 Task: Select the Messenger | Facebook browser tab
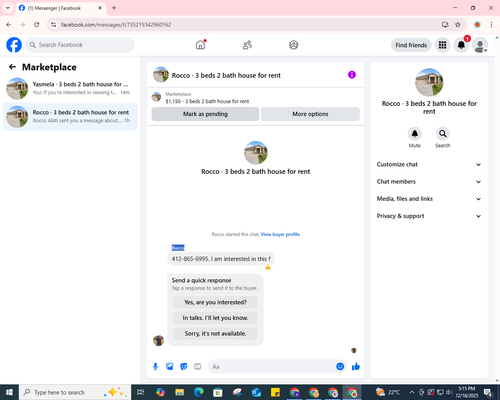coord(61,8)
